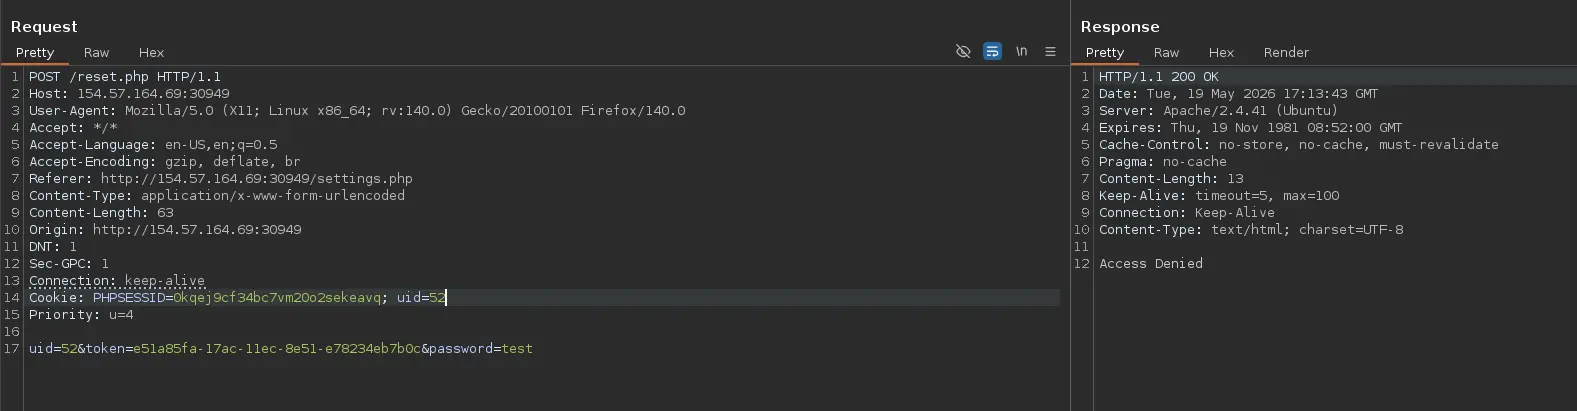The height and width of the screenshot is (411, 1577).
Task: Select the Request Pretty tab
Action: [35, 52]
